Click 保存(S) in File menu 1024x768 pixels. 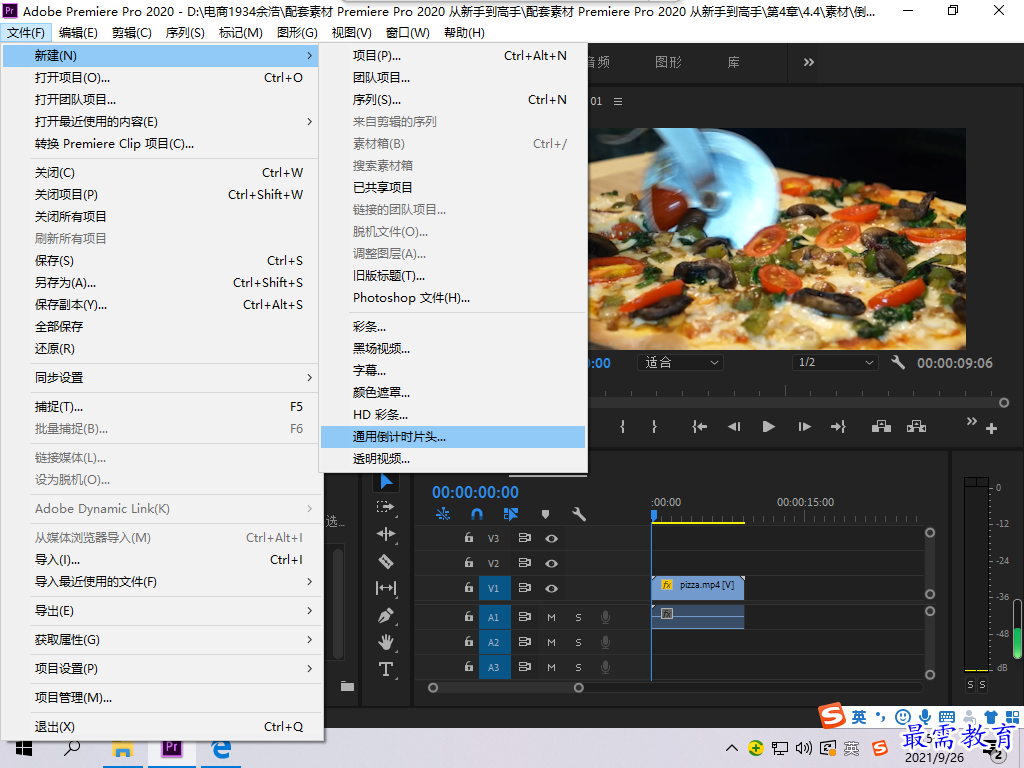[161, 261]
